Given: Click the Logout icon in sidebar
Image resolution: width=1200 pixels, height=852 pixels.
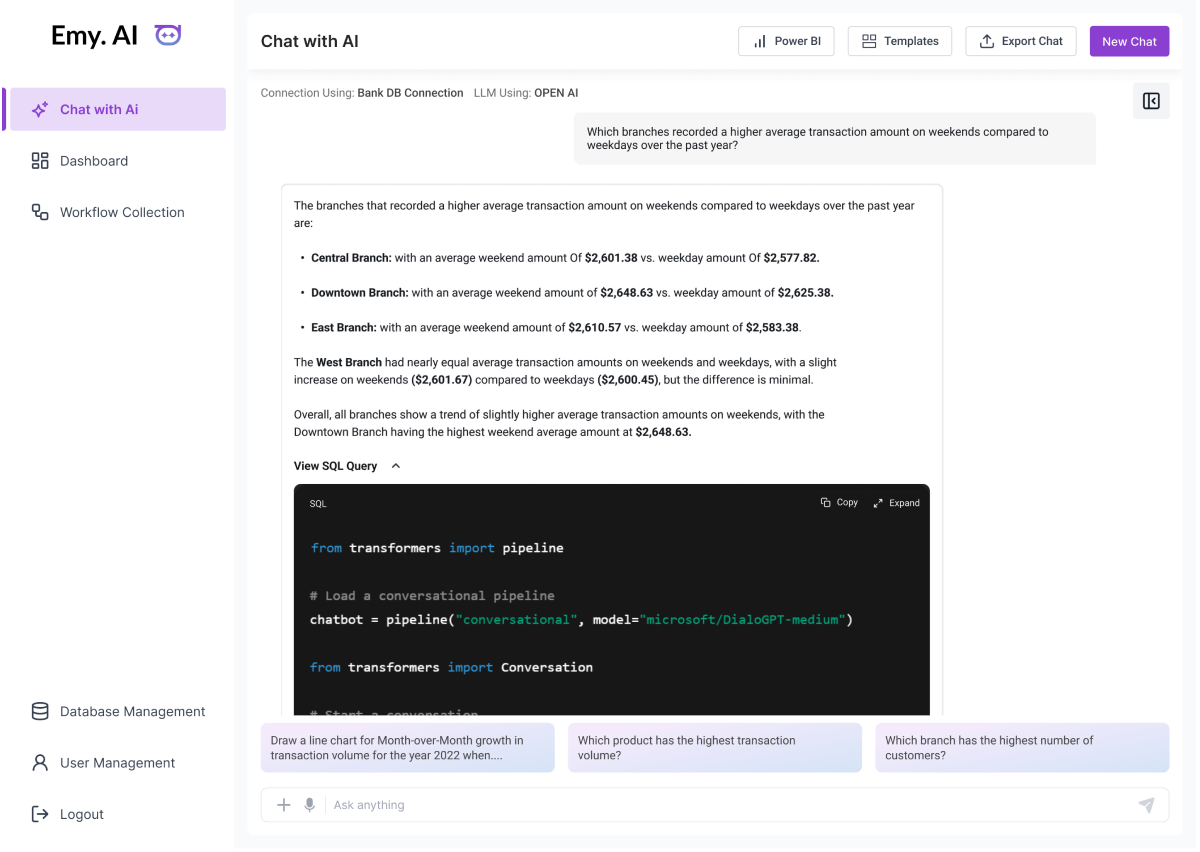Looking at the screenshot, I should (x=40, y=814).
